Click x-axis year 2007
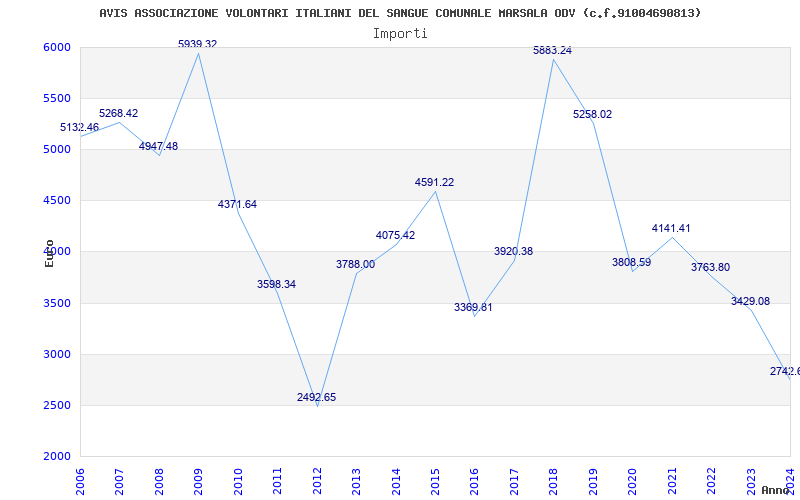The width and height of the screenshot is (800, 500). pos(119,481)
